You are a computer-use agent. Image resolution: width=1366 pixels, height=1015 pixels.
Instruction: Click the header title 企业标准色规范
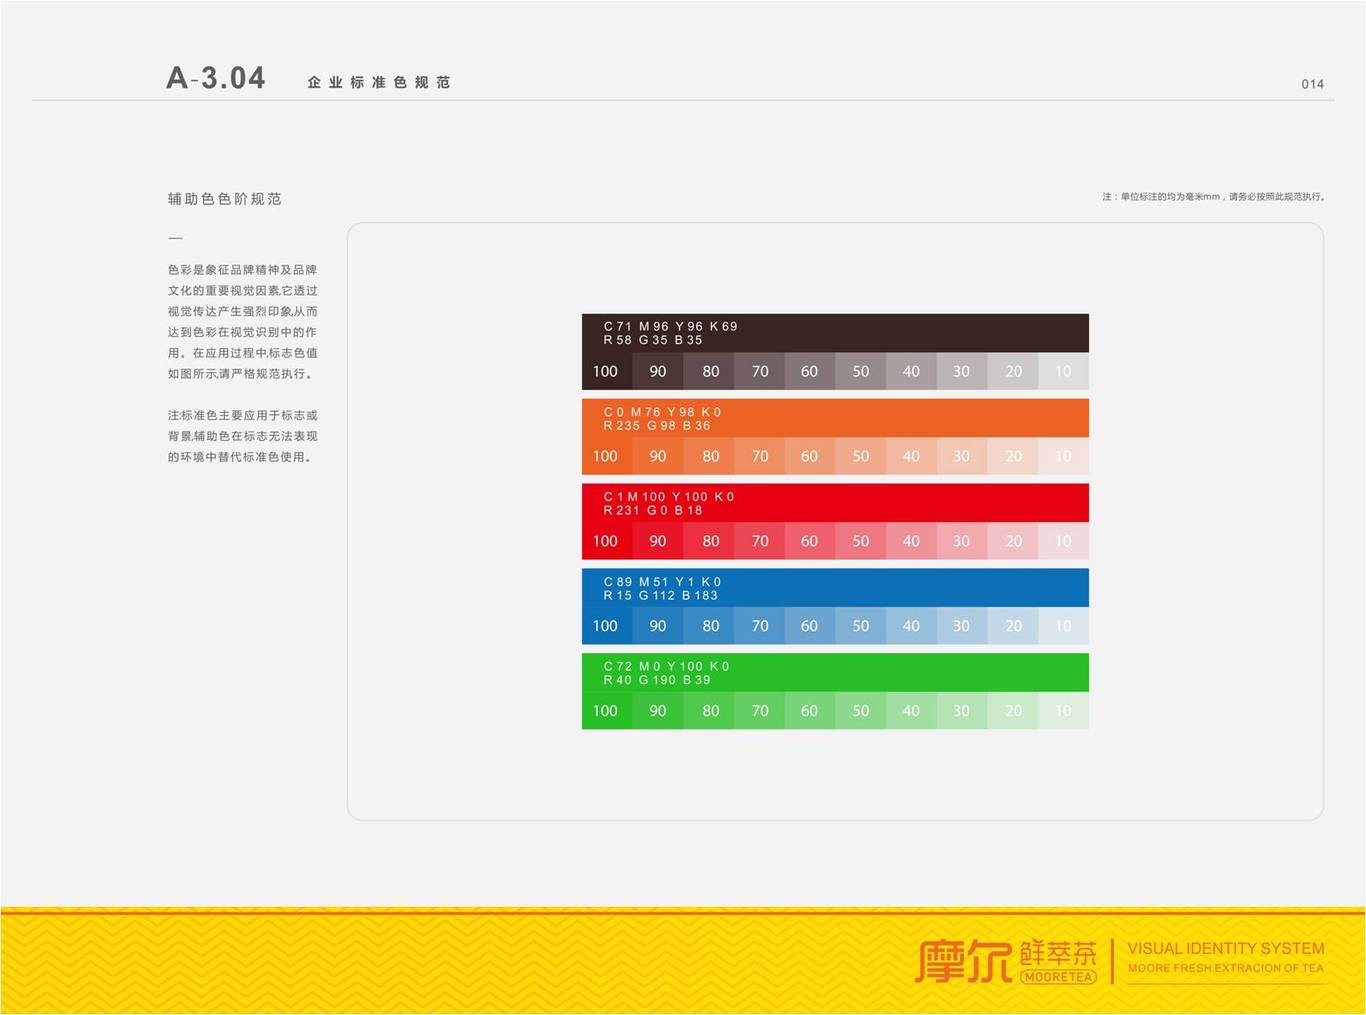(379, 82)
